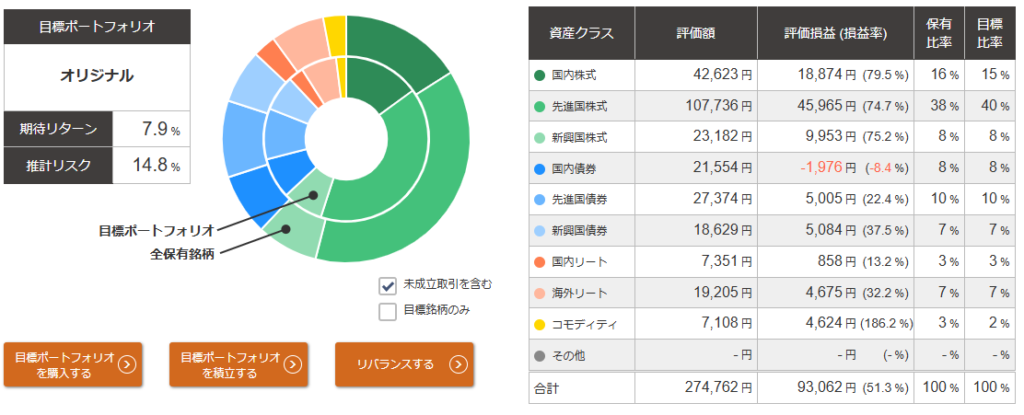Click arrow icon on 目標ポートフォリオを積立する button
Viewport: 1024px width, 415px height.
pos(292,364)
